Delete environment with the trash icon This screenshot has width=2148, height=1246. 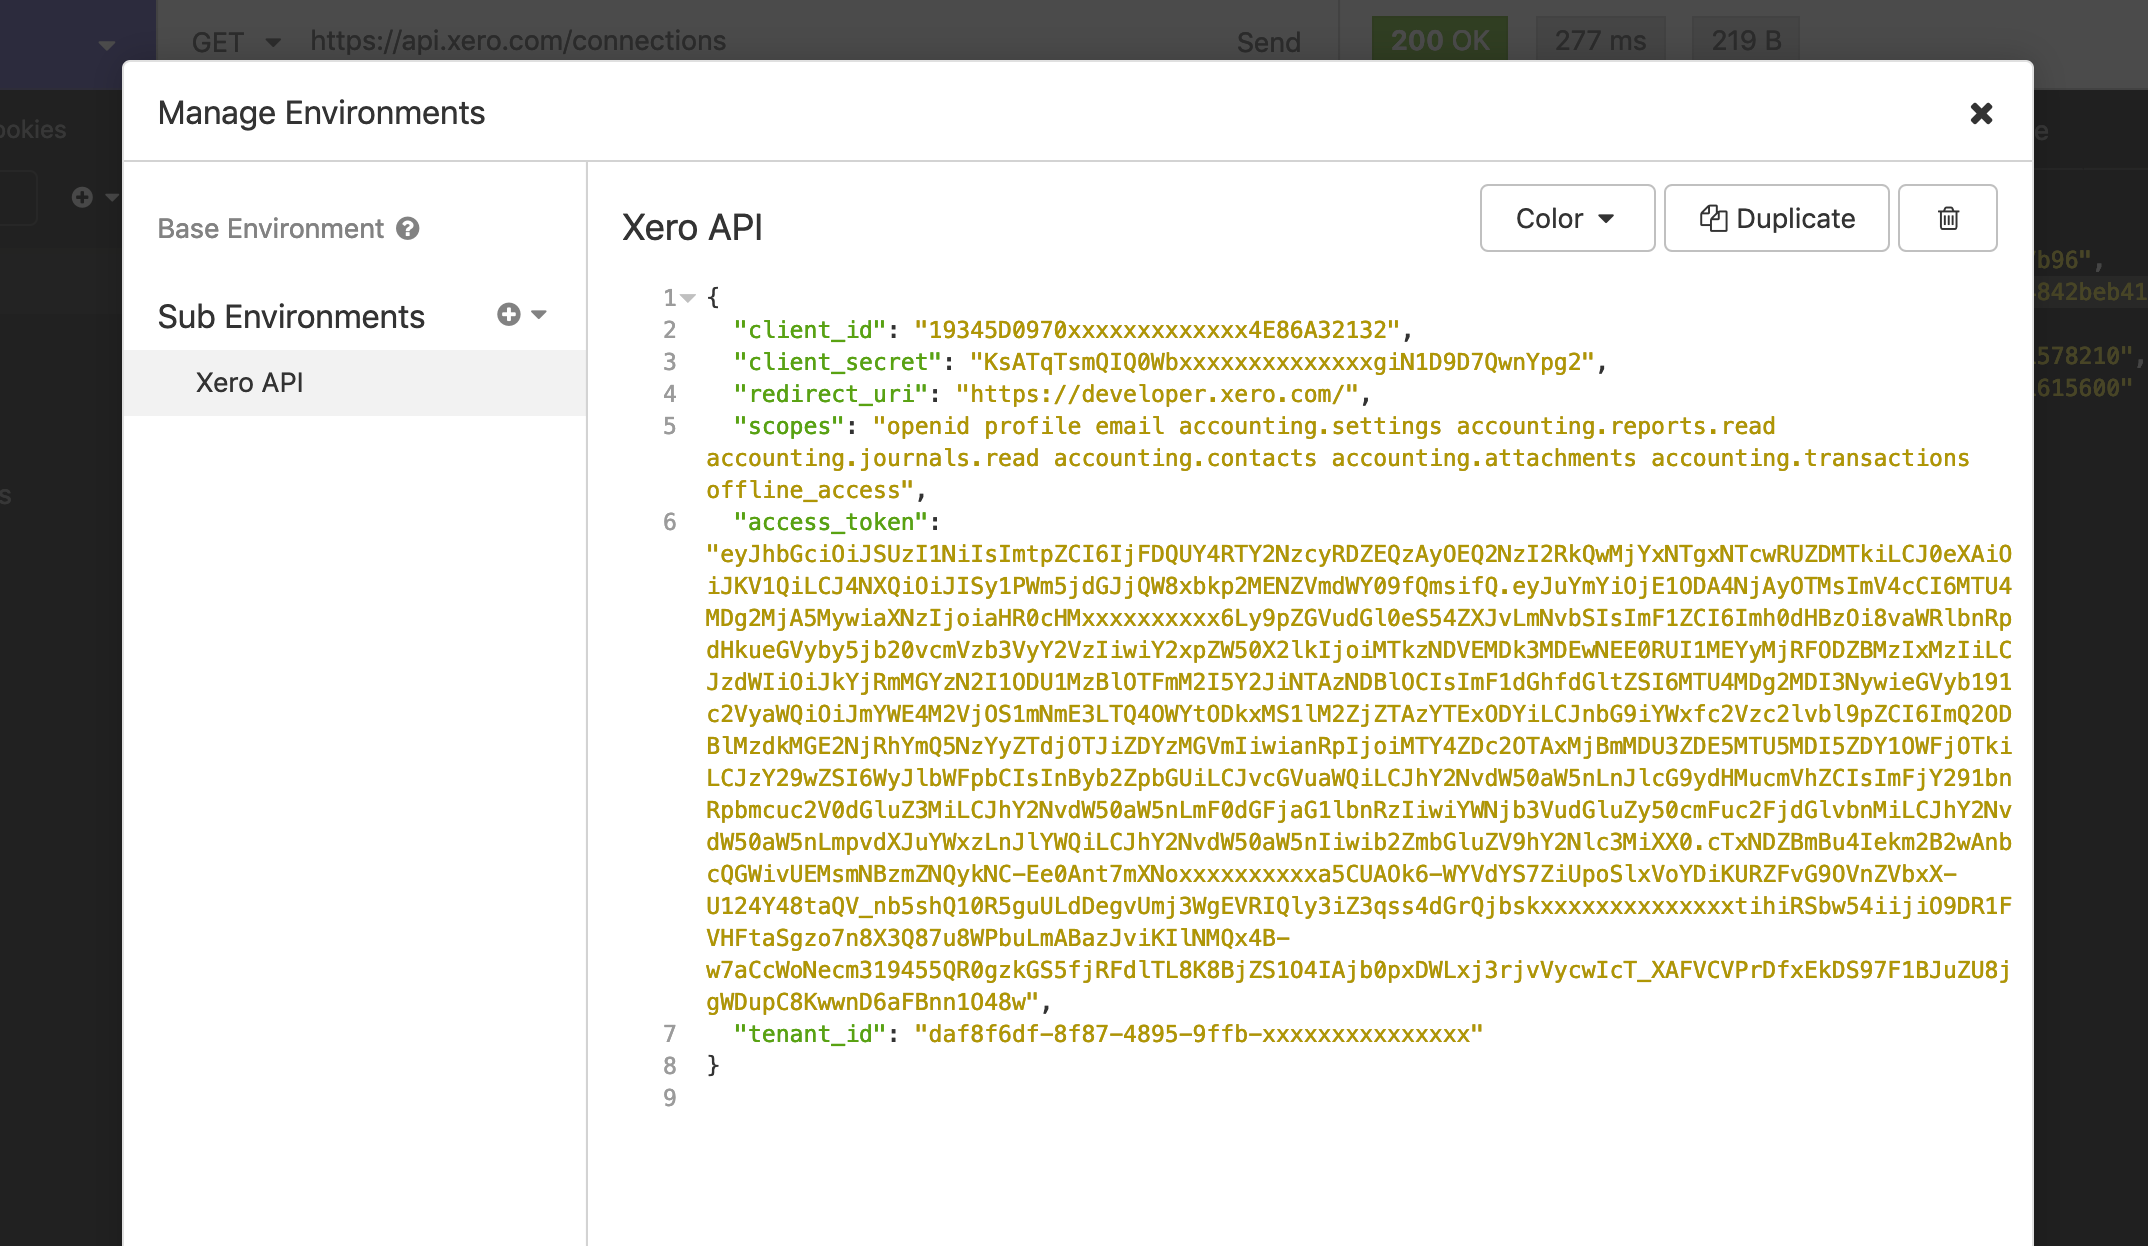pos(1947,218)
